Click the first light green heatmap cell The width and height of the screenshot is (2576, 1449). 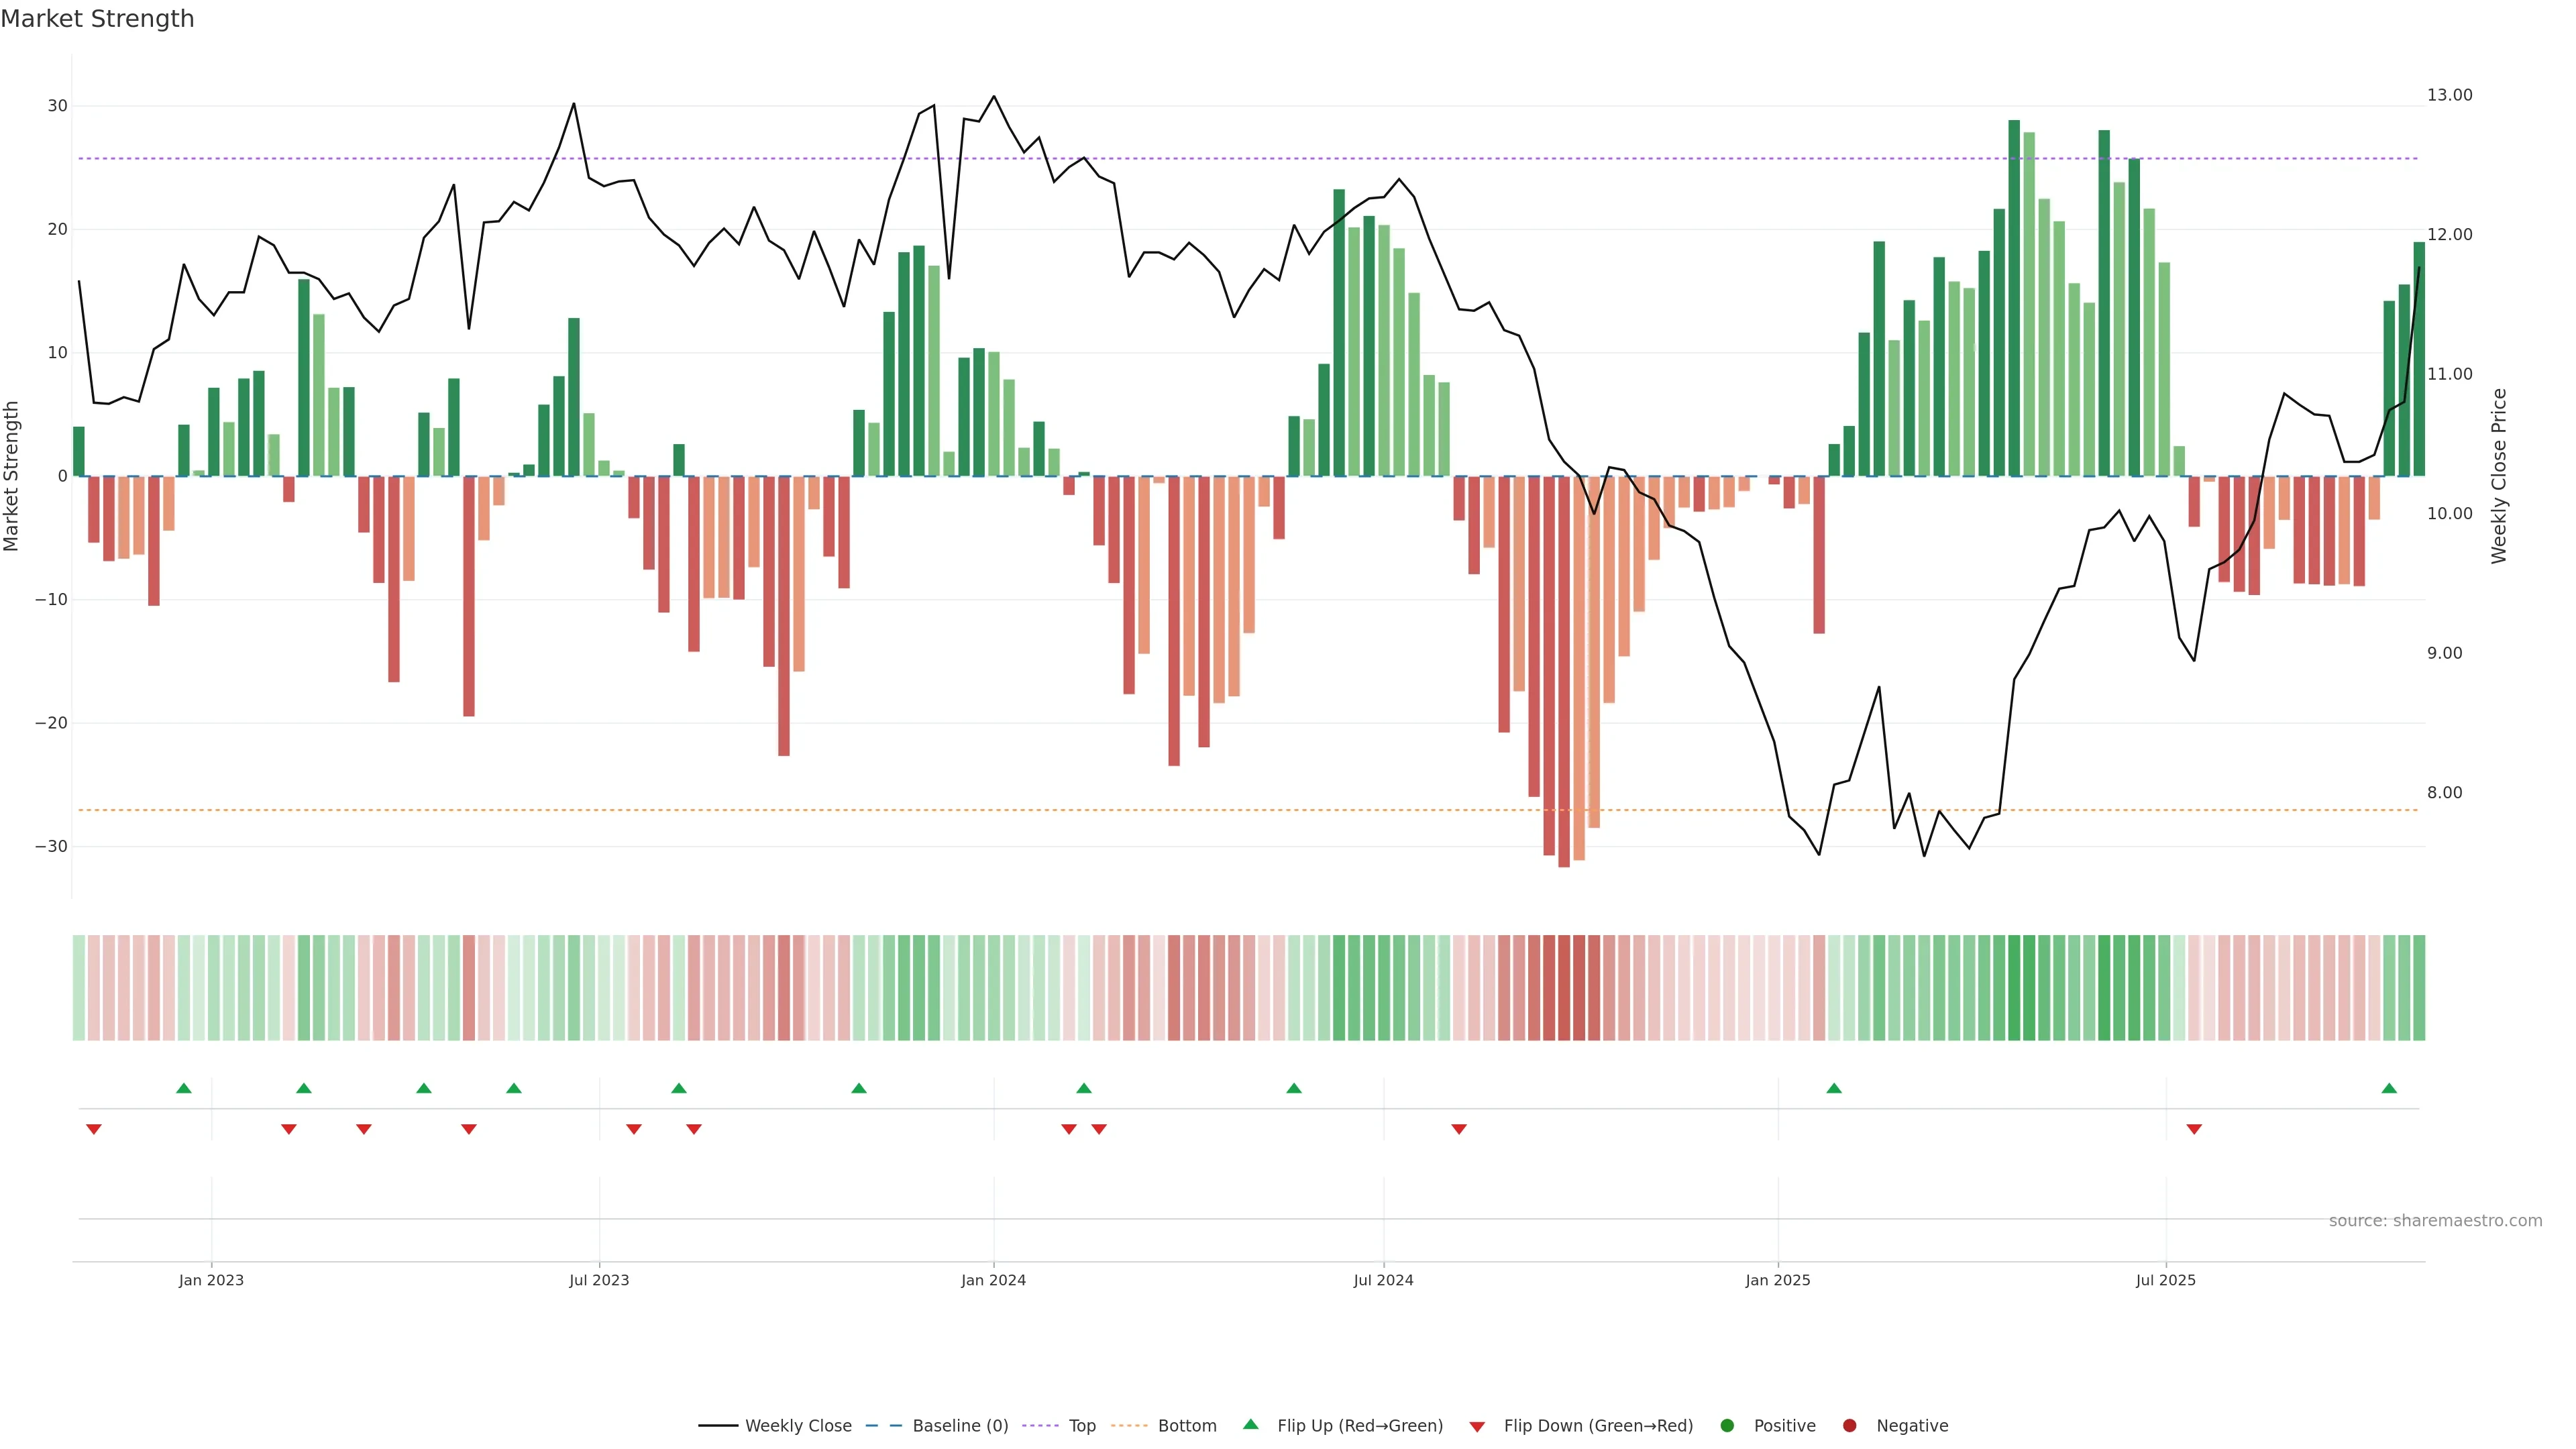pyautogui.click(x=79, y=988)
